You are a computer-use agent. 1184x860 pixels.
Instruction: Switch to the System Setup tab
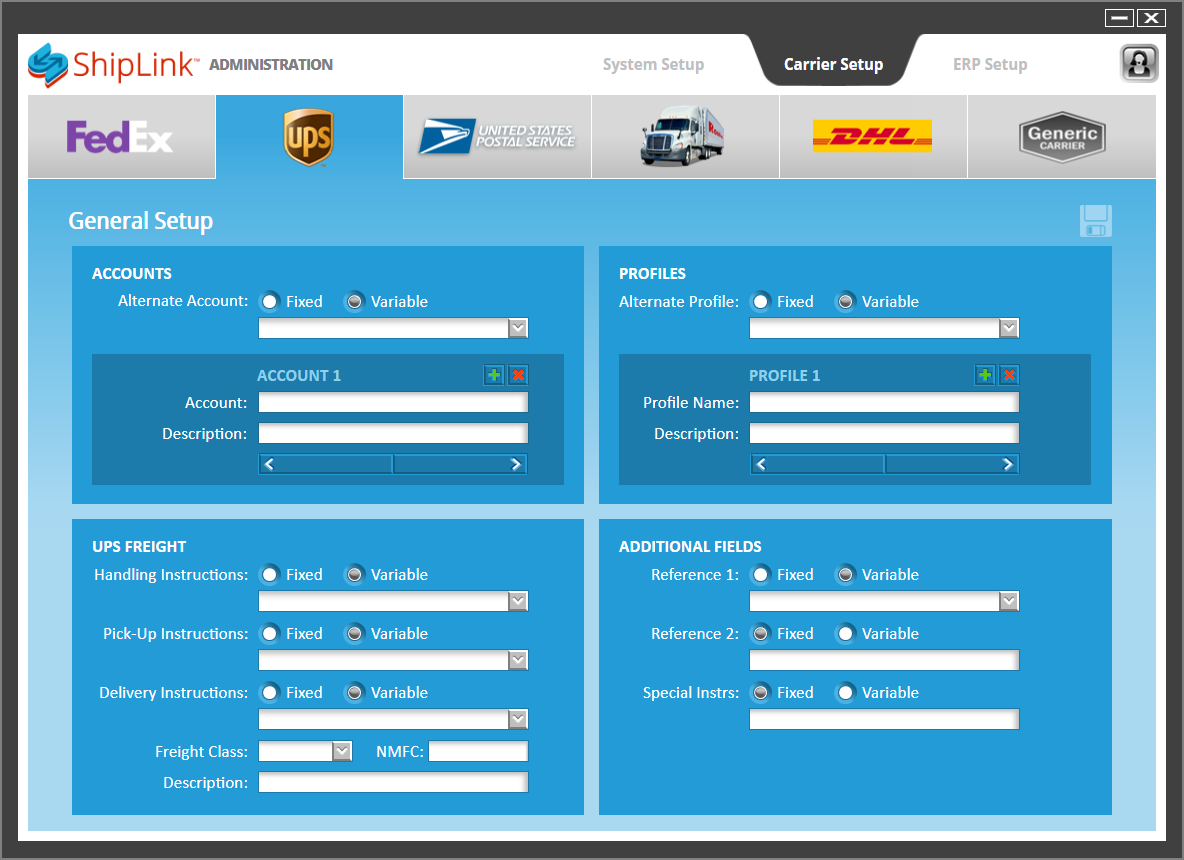653,65
